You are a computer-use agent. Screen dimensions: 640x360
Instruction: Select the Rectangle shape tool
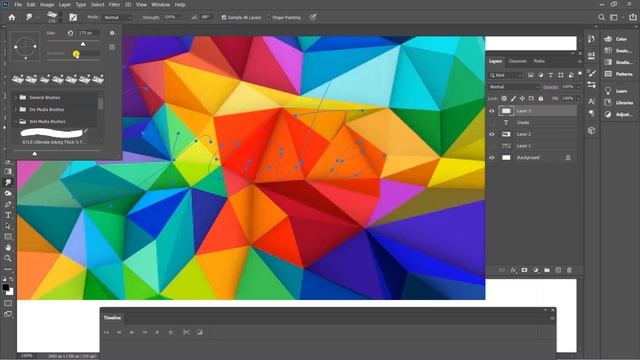pos(8,237)
